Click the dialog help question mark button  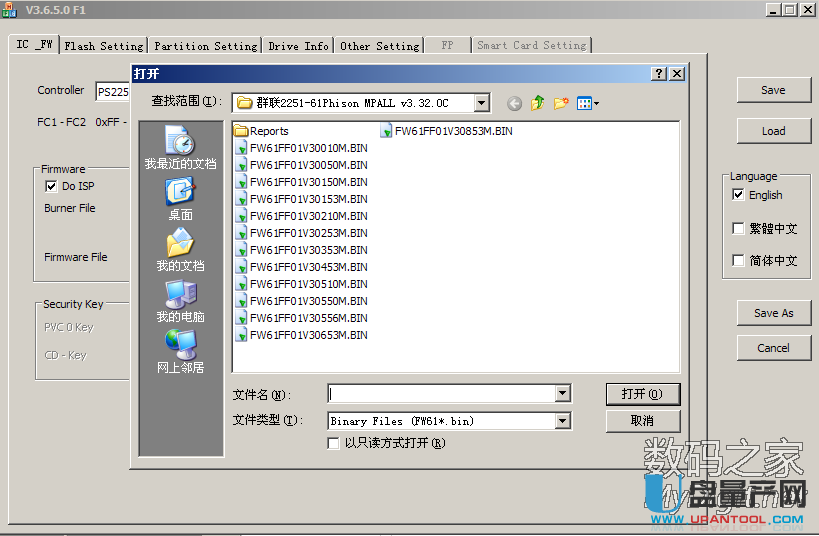[x=659, y=74]
